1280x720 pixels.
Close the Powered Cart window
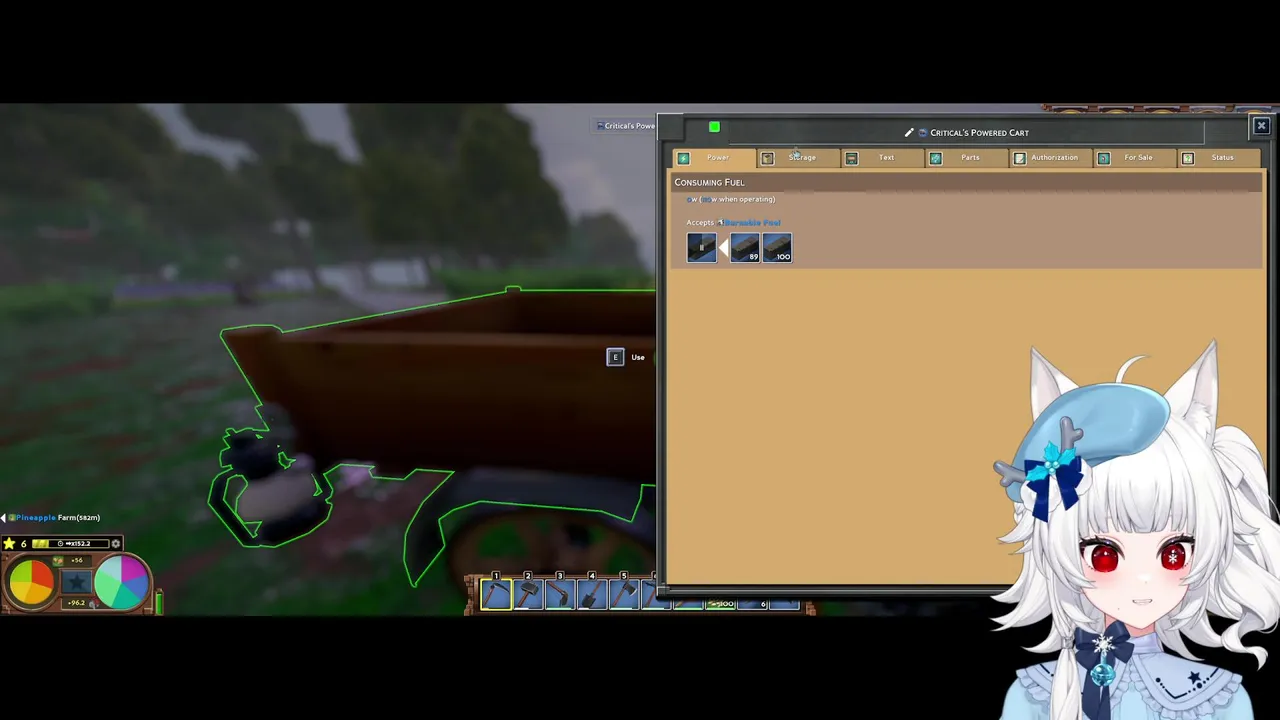(1261, 126)
